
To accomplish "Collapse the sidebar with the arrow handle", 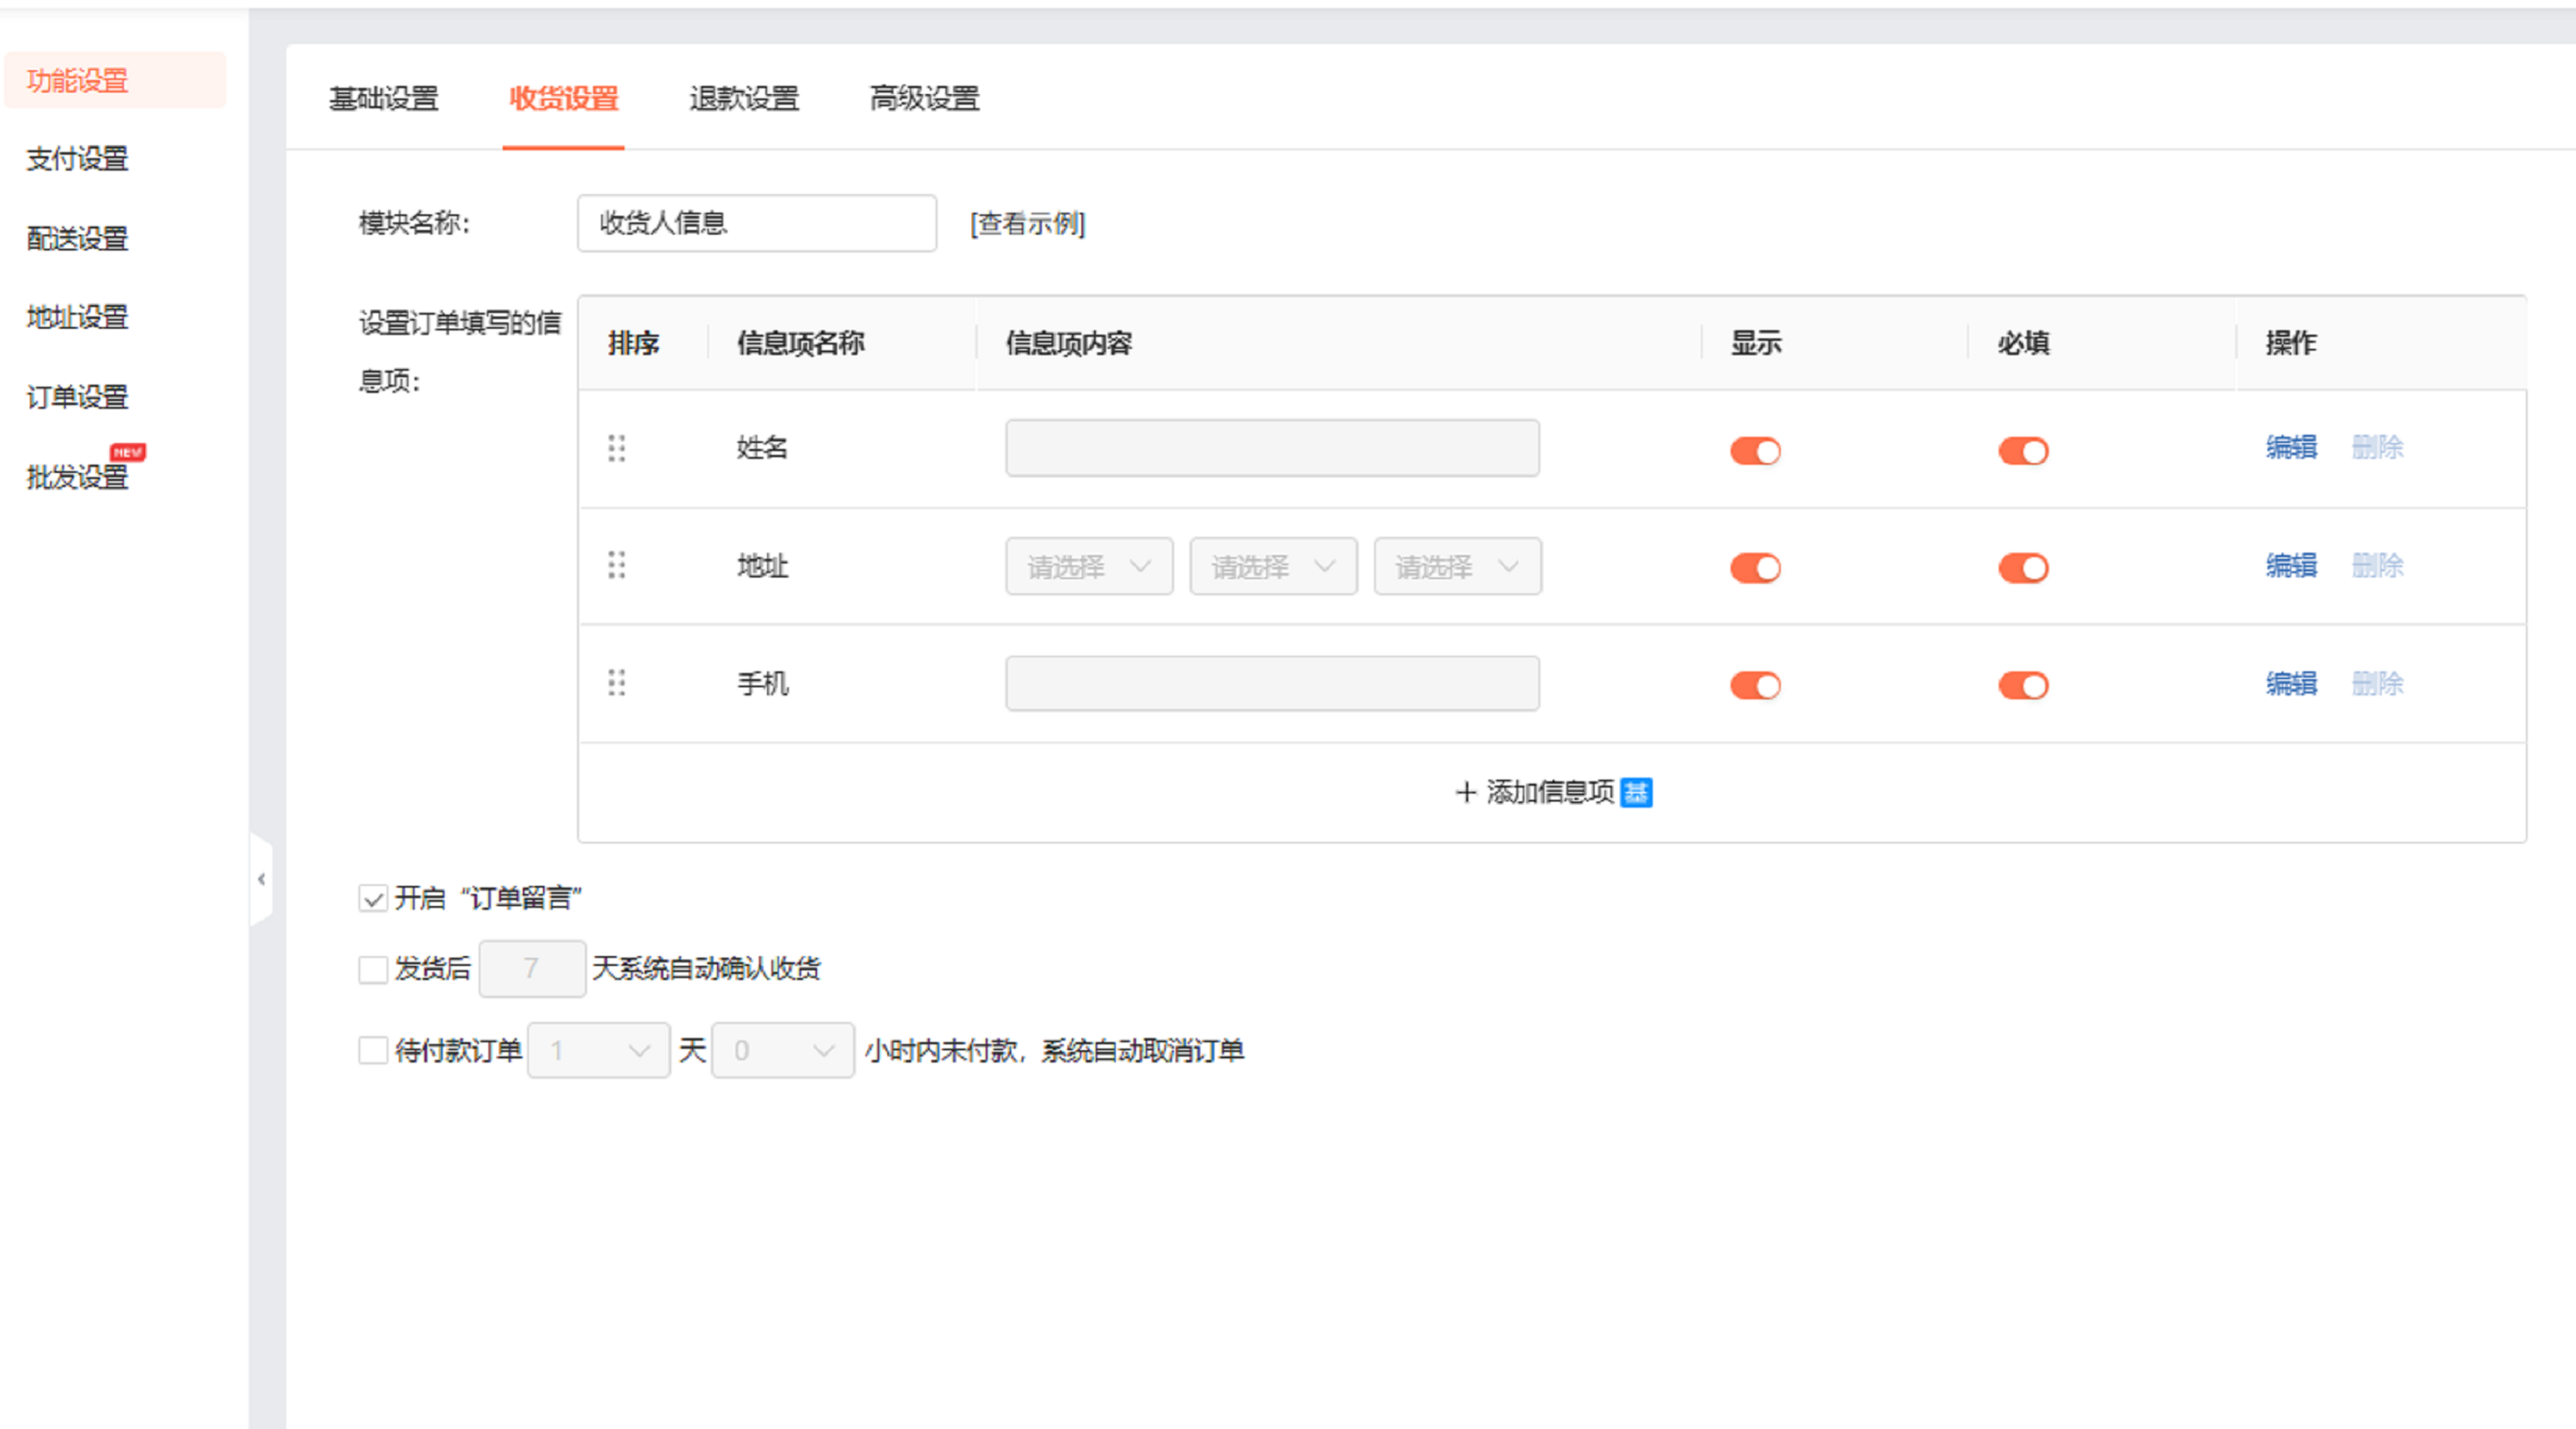I will click(x=261, y=879).
